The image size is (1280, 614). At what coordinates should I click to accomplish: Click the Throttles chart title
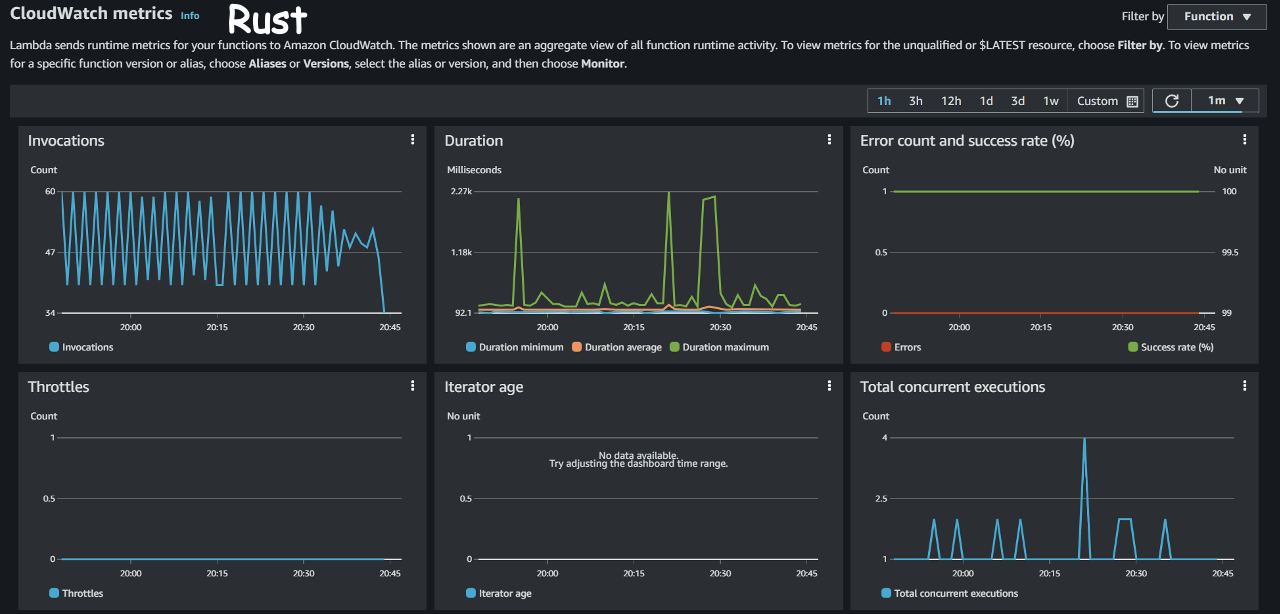58,387
